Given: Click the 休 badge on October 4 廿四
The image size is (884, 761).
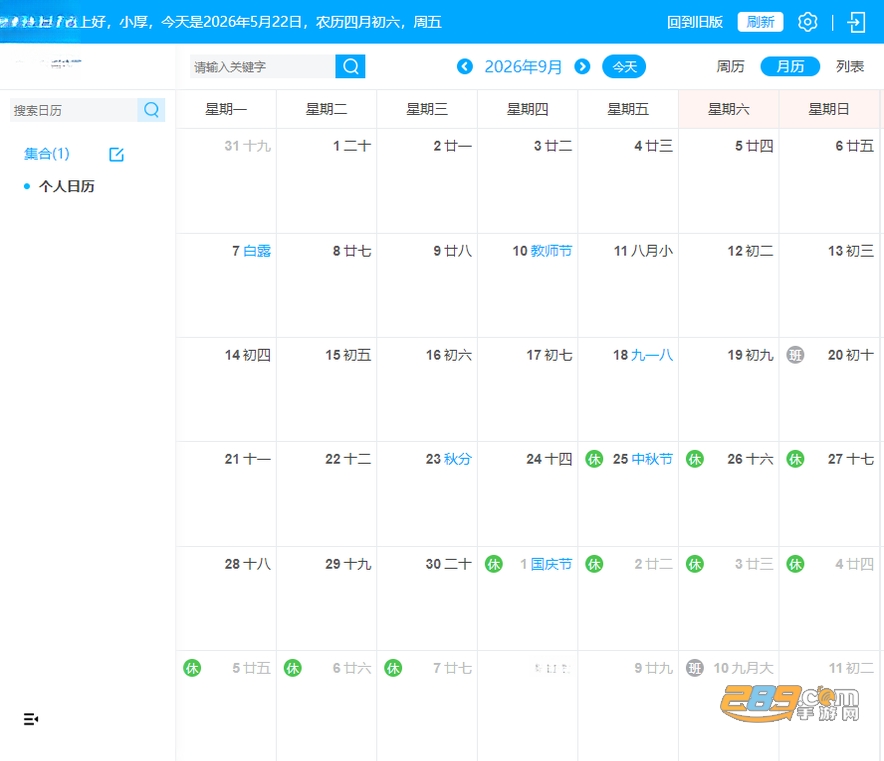Looking at the screenshot, I should click(795, 564).
